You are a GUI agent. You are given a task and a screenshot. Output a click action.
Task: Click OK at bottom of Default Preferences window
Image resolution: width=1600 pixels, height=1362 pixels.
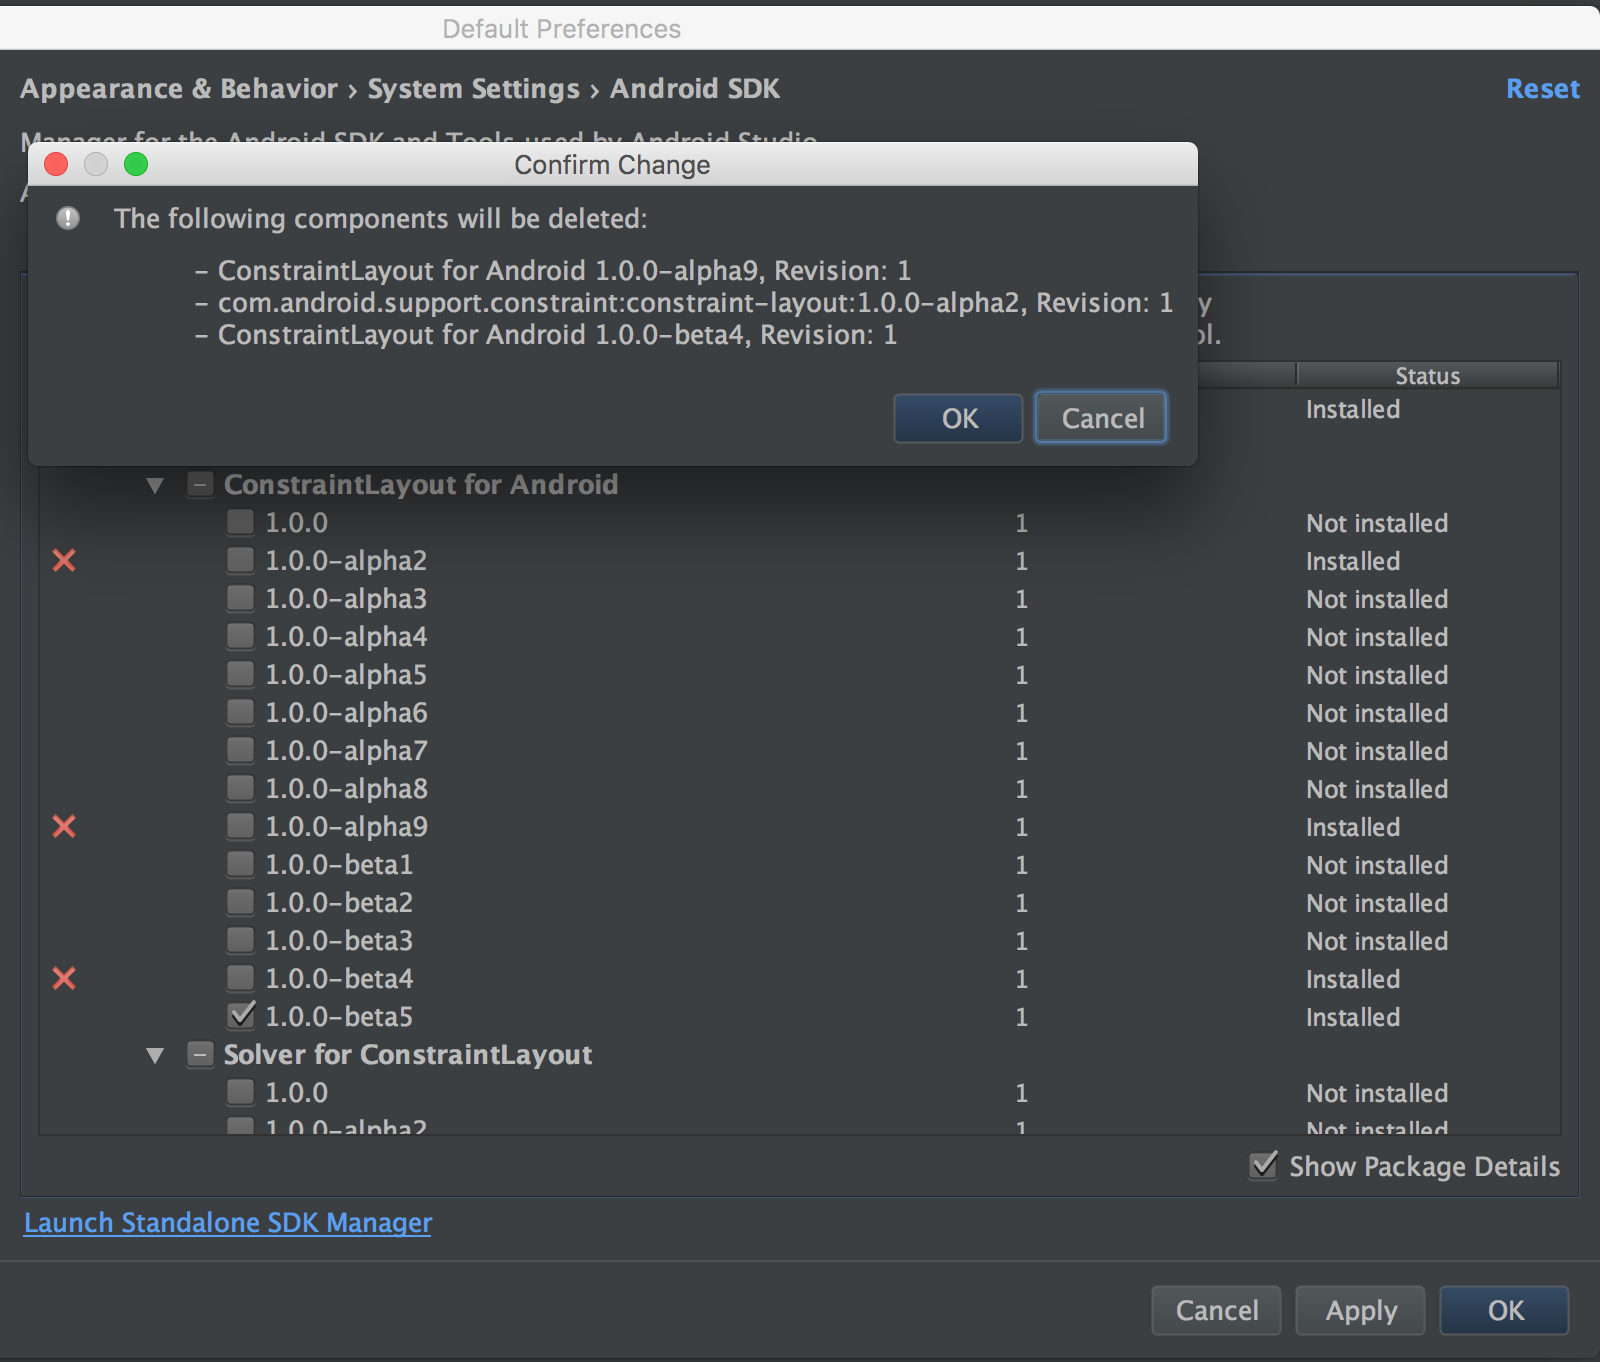click(x=1504, y=1310)
